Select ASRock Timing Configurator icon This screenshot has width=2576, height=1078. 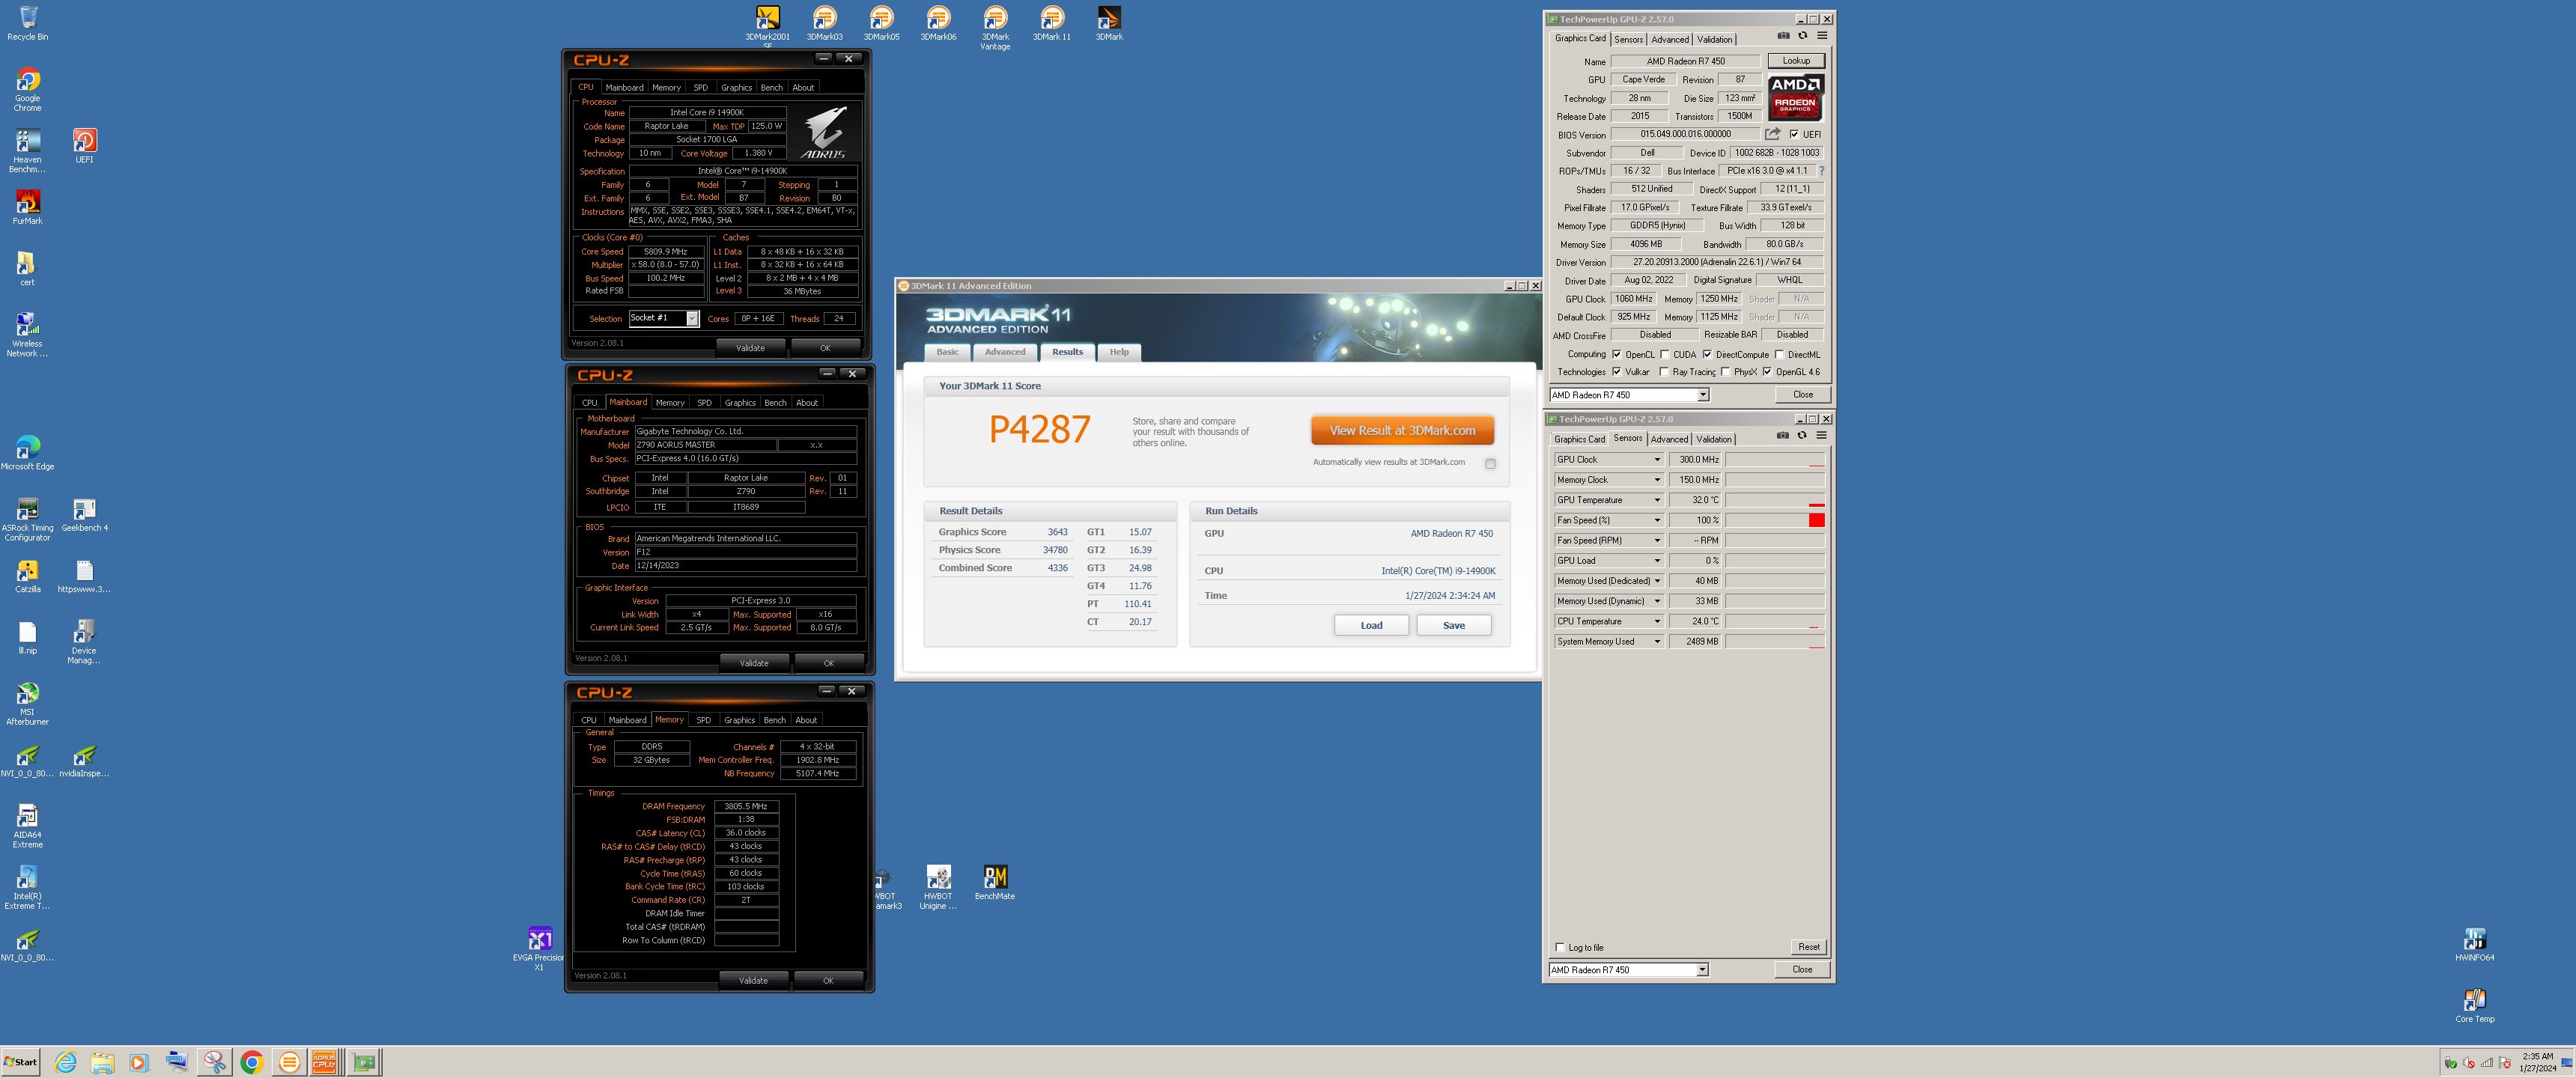[27, 520]
